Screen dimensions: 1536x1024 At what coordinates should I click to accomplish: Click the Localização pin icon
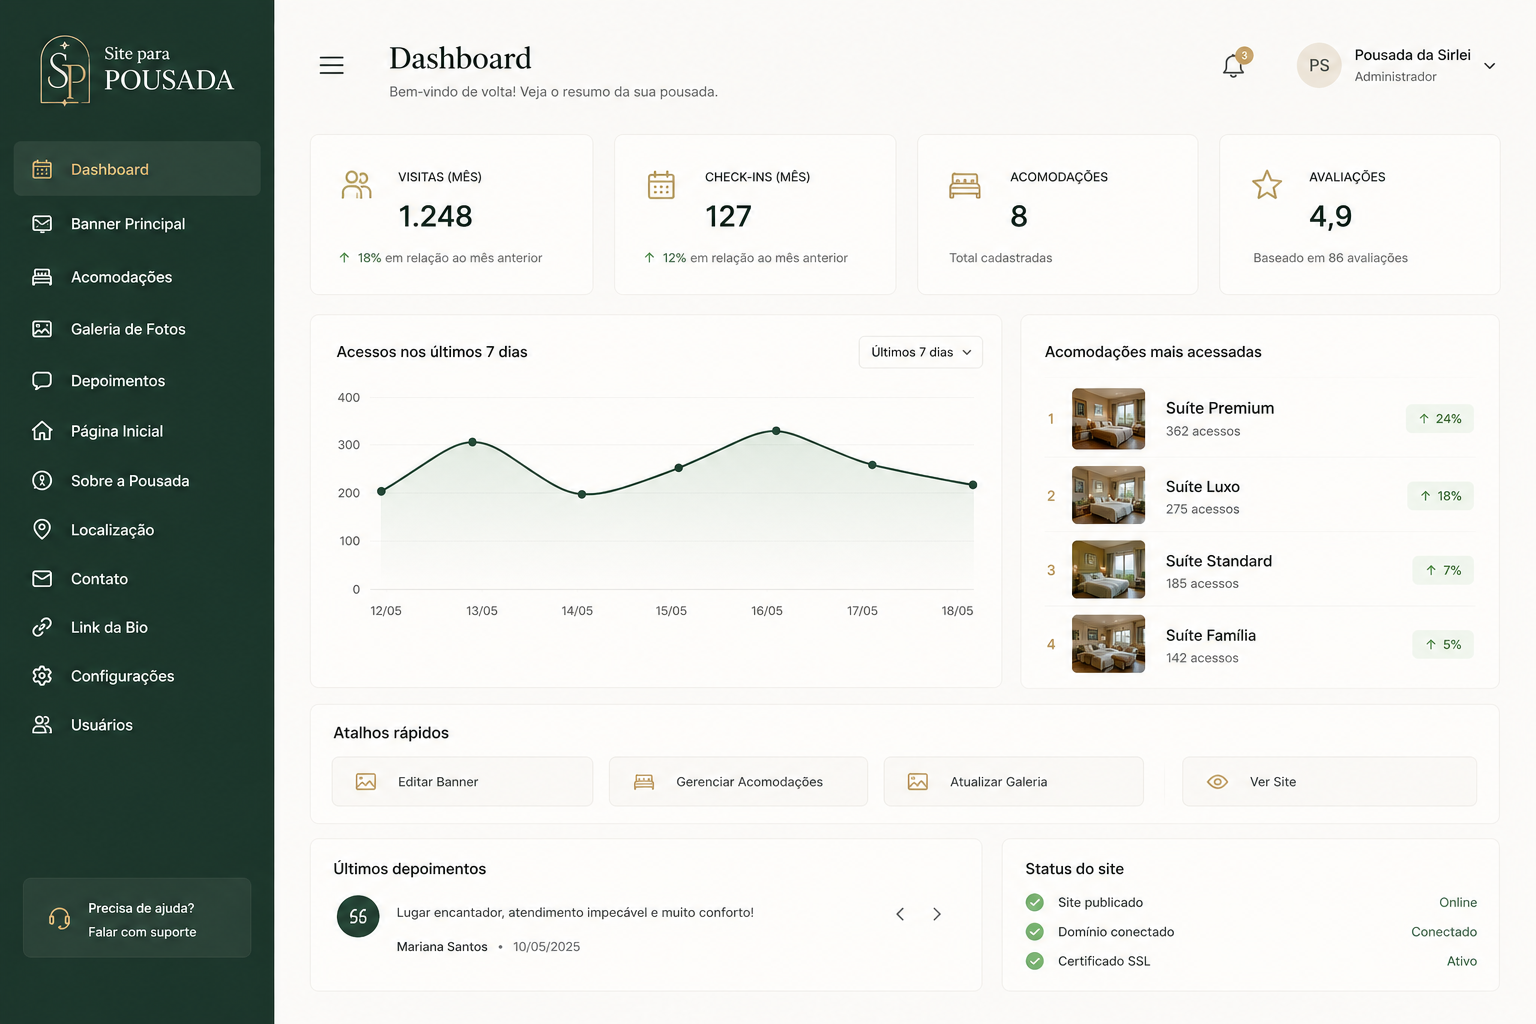point(42,529)
